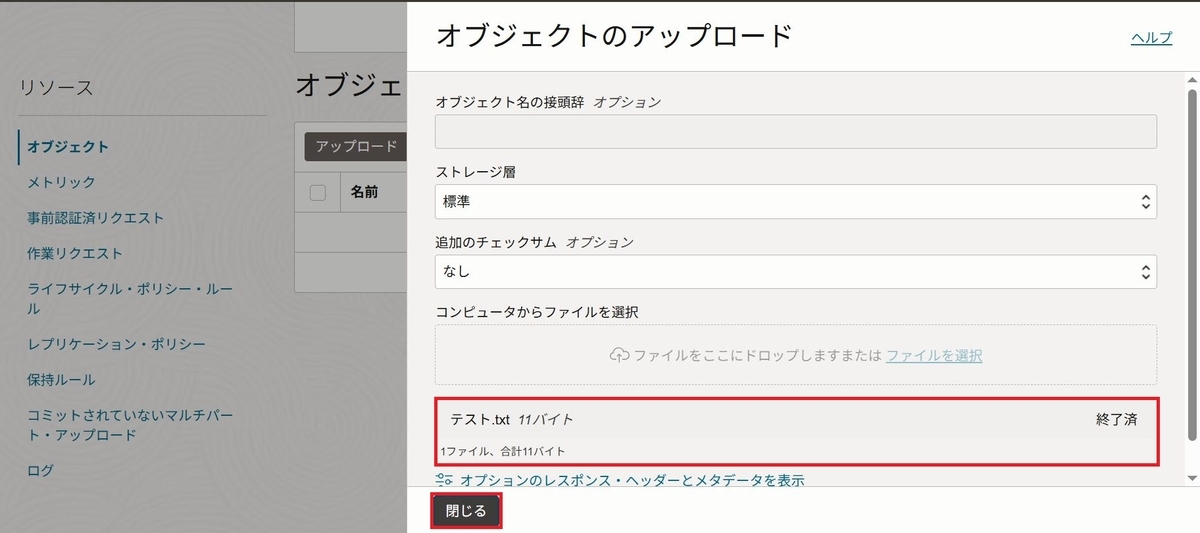Open the 追加のチェックサム dropdown showing なし

[x=796, y=271]
